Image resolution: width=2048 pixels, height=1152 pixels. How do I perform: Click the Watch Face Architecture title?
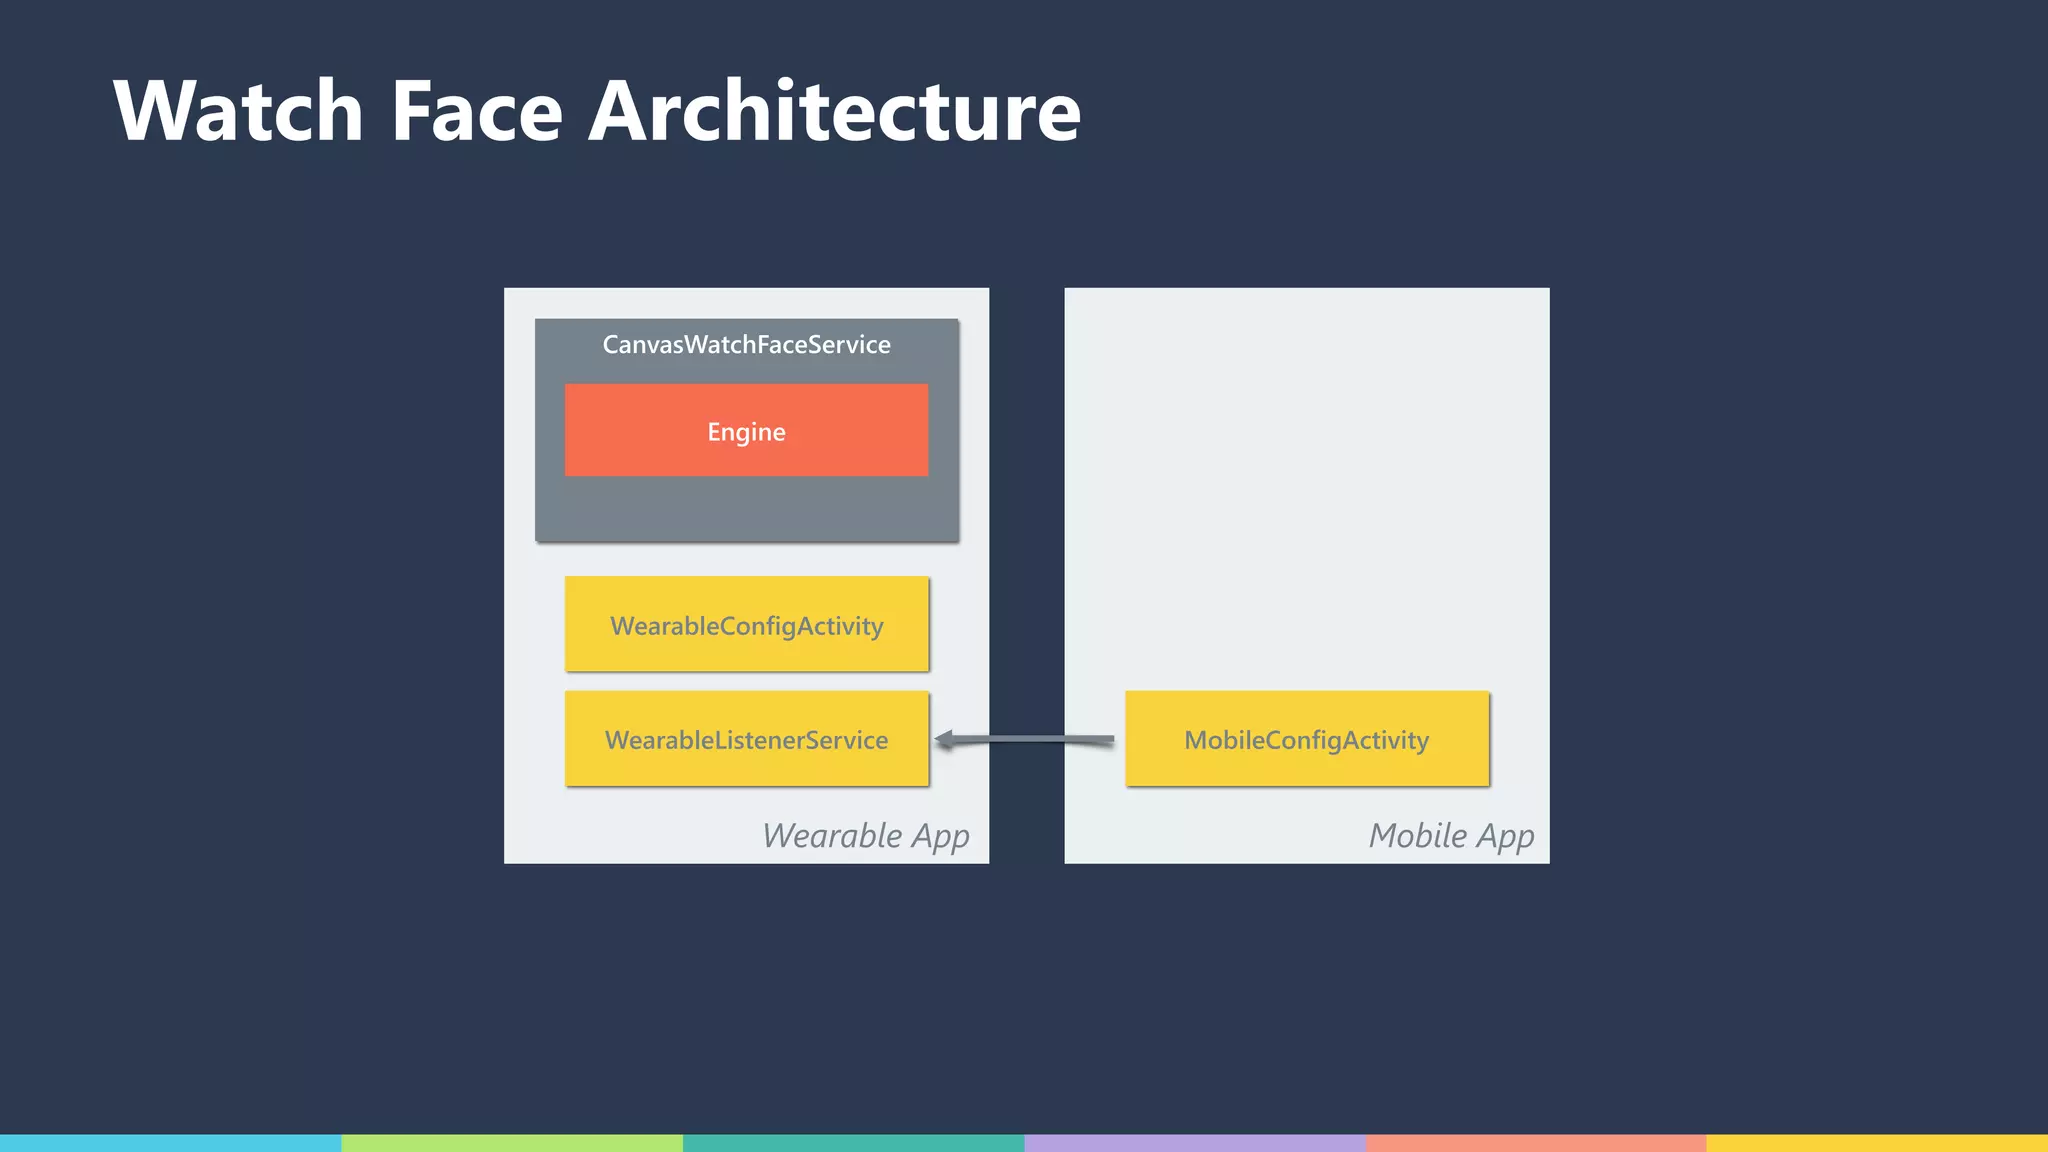pos(597,111)
